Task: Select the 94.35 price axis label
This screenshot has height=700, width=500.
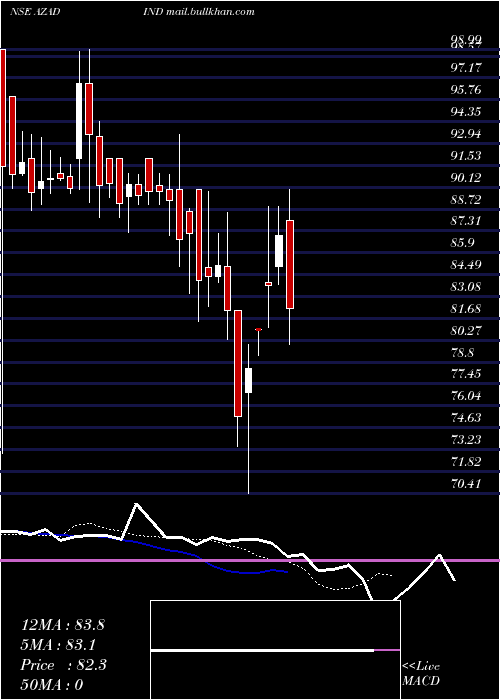Action: click(x=466, y=112)
